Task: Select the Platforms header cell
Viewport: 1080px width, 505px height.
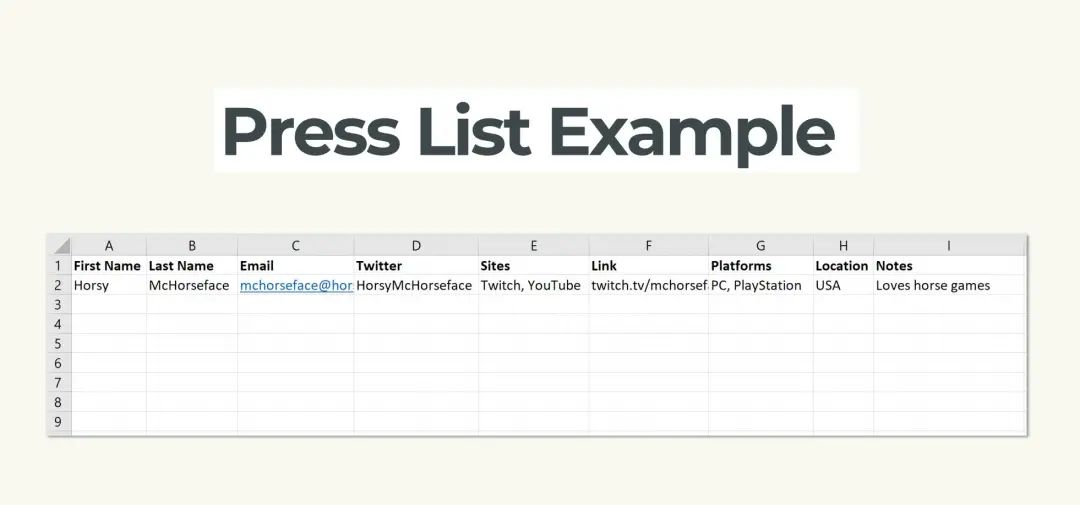Action: [760, 266]
